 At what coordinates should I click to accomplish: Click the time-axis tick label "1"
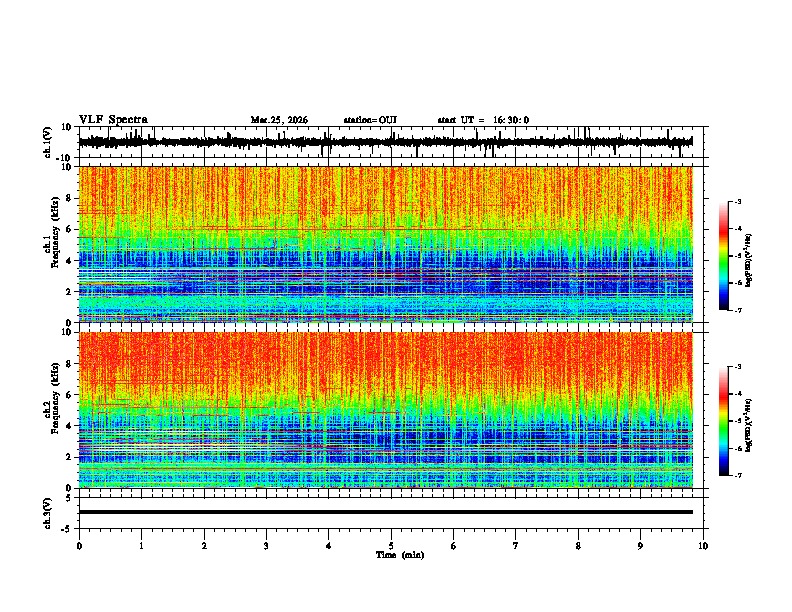pos(141,546)
